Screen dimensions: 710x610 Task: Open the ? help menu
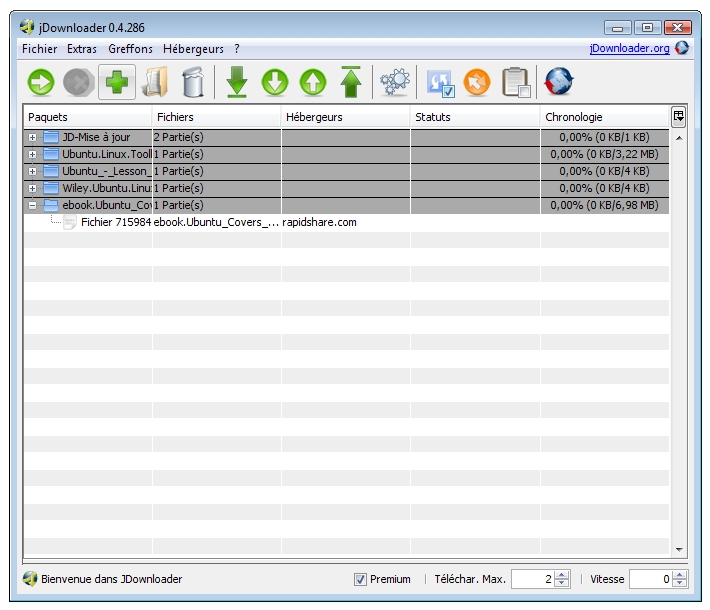coord(236,49)
